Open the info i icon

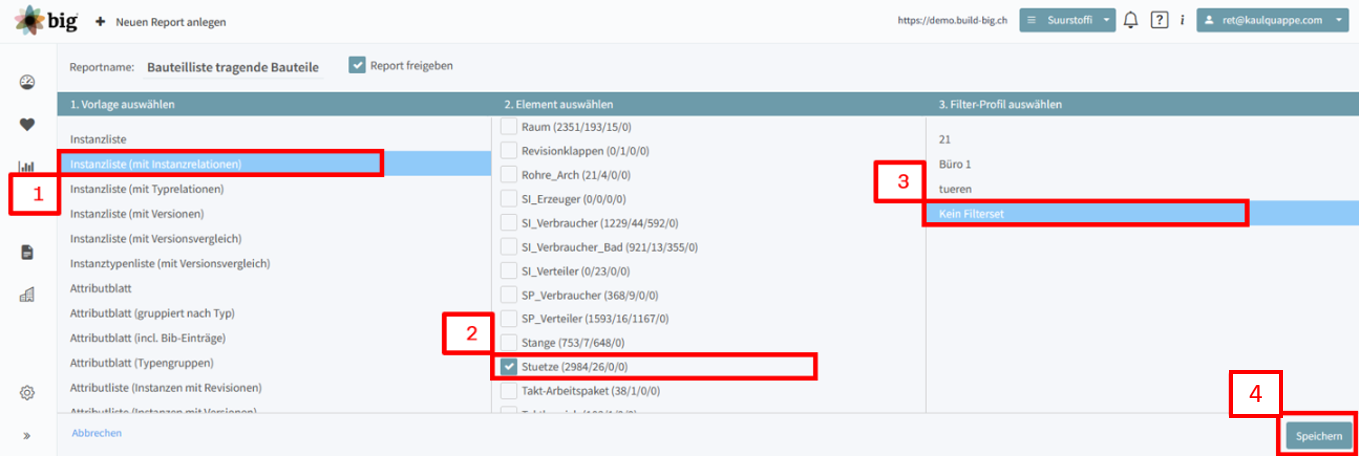[1182, 20]
